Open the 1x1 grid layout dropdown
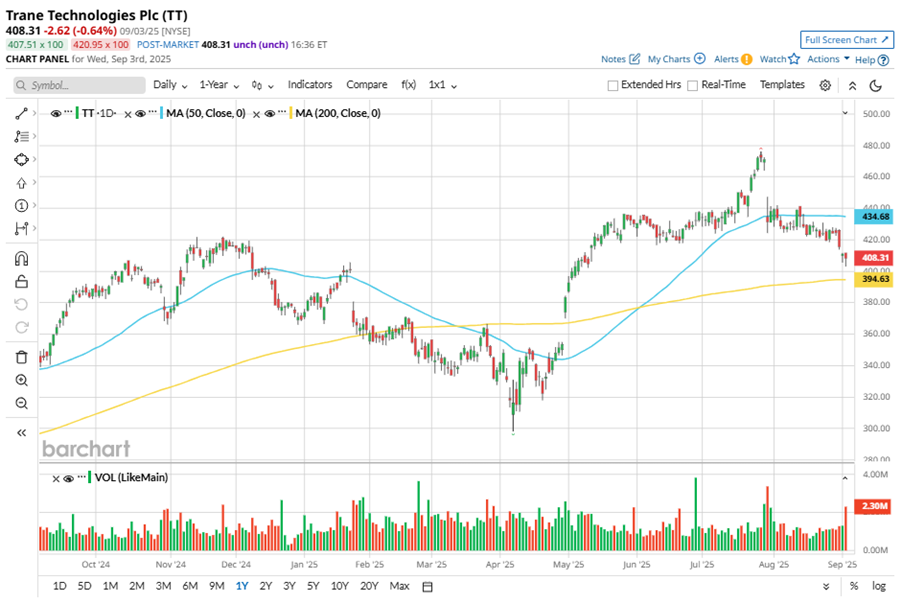Viewport: 902px width, 603px height. point(442,85)
